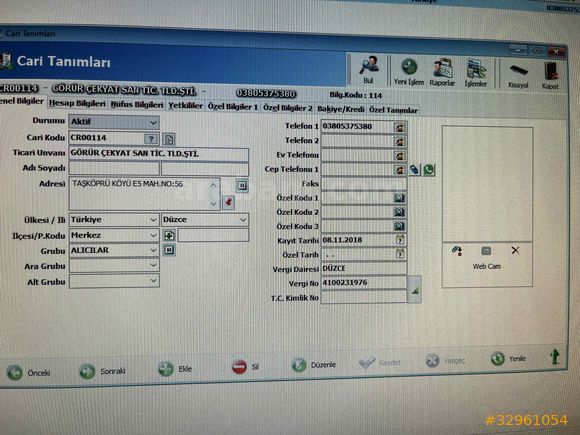The image size is (580, 435).
Task: Click the Sil delete button
Action: (x=246, y=367)
